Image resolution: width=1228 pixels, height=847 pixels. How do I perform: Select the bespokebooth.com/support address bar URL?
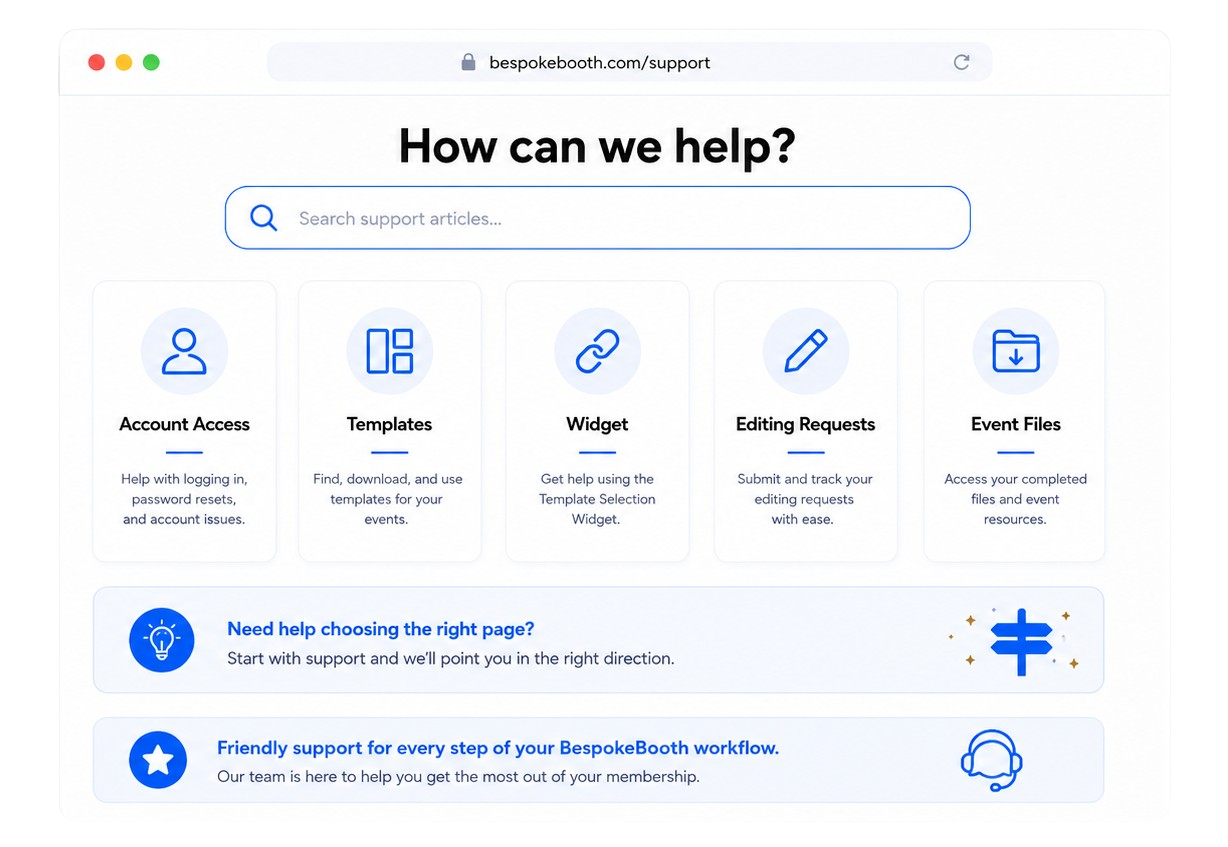[599, 62]
